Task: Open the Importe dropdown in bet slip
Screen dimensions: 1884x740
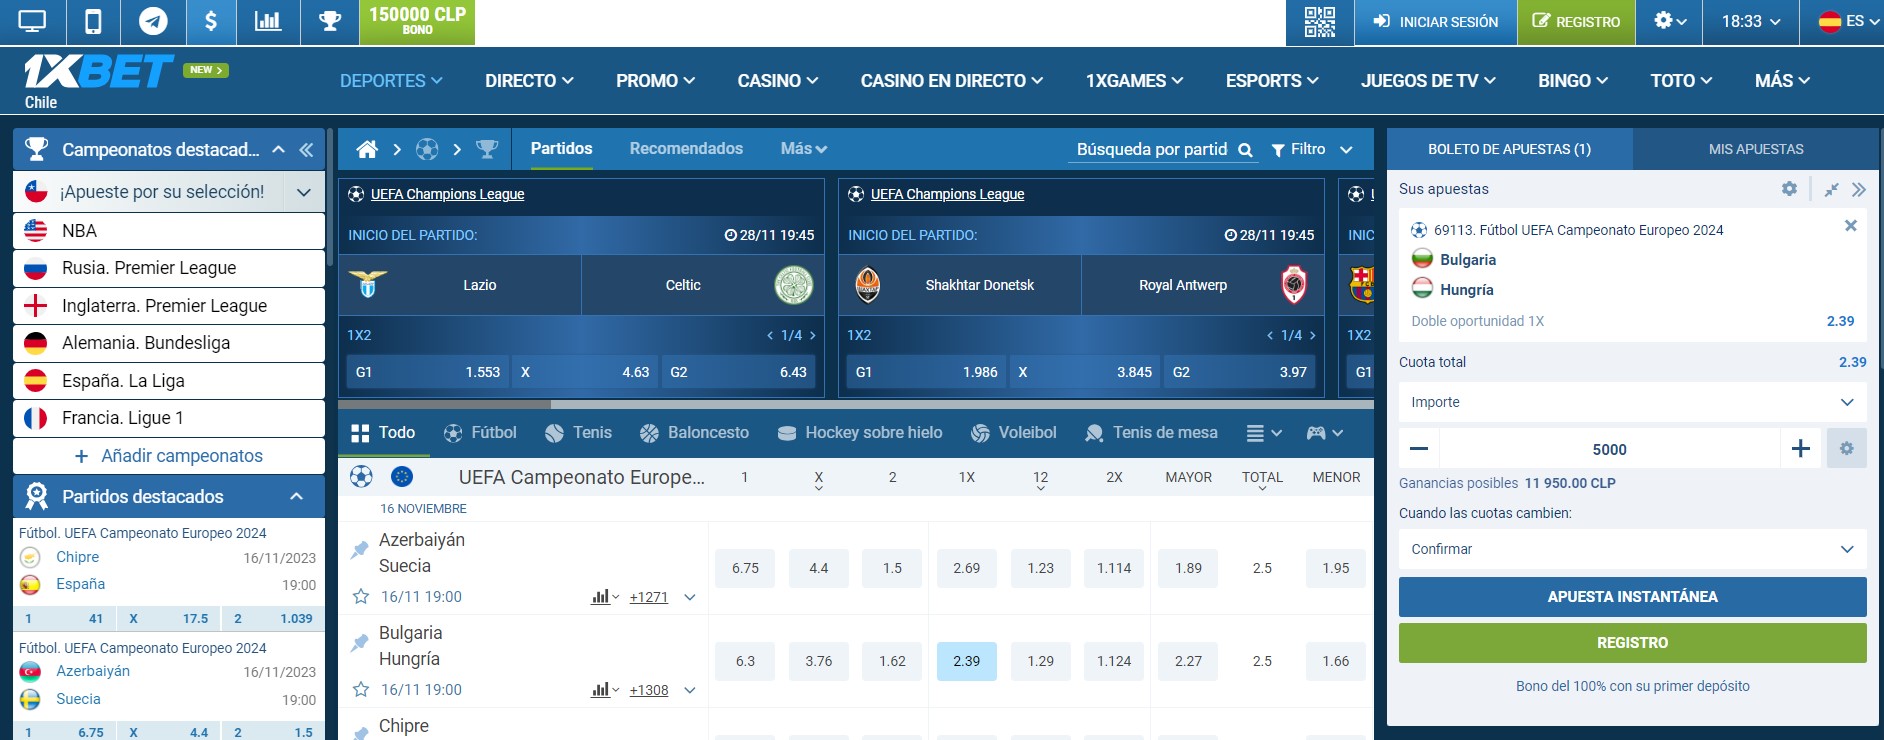Action: 1632,402
